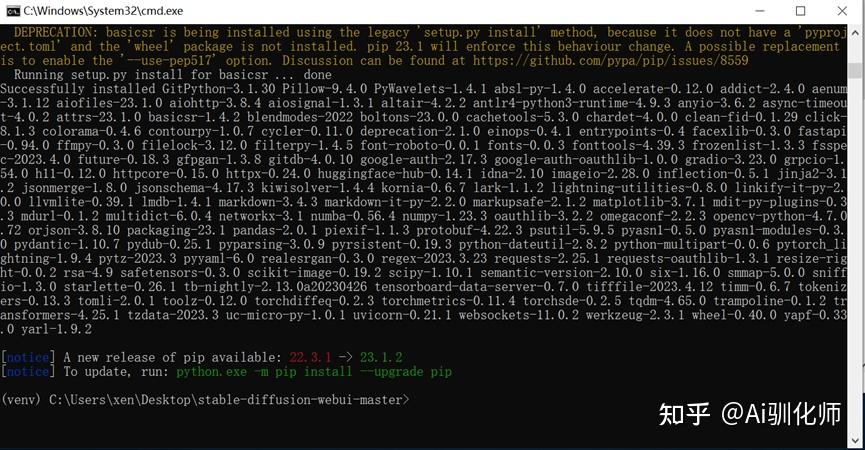Click the second blue [notice] label
The image size is (865, 450).
click(x=28, y=372)
